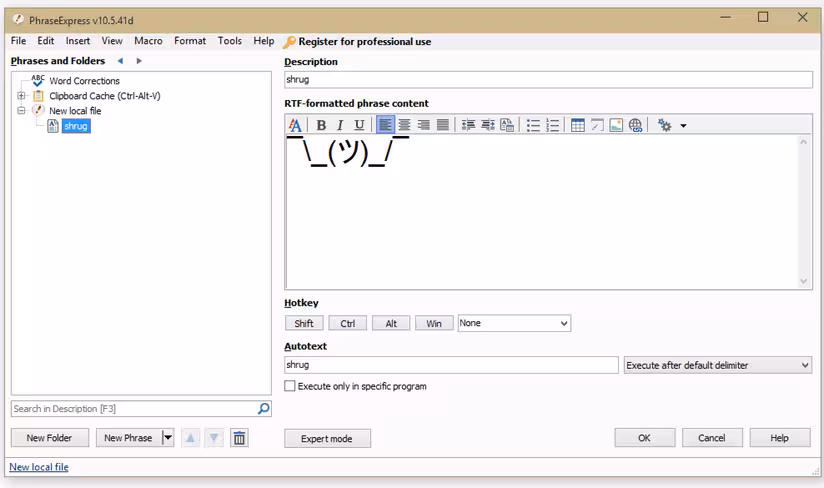The image size is (824, 488).
Task: Create a New Folder
Action: (49, 438)
